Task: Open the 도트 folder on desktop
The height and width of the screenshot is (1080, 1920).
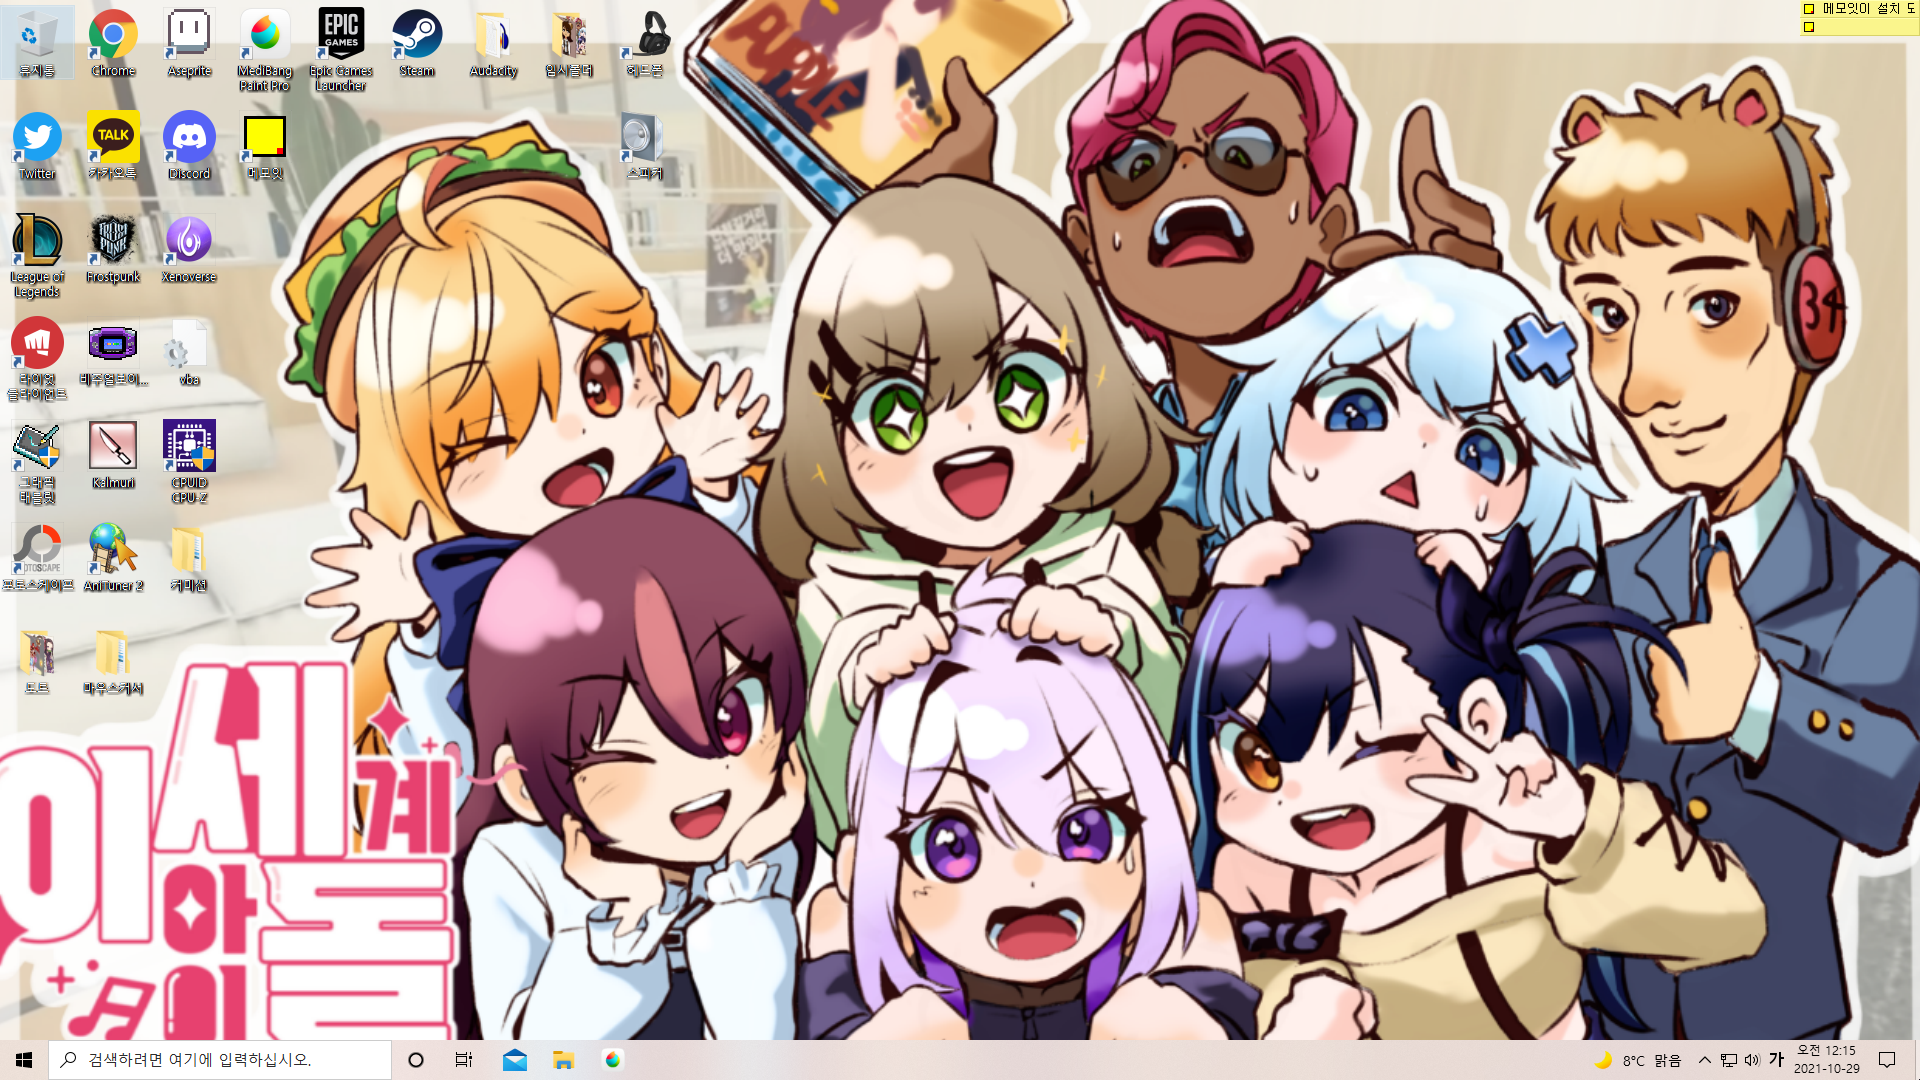Action: tap(37, 661)
